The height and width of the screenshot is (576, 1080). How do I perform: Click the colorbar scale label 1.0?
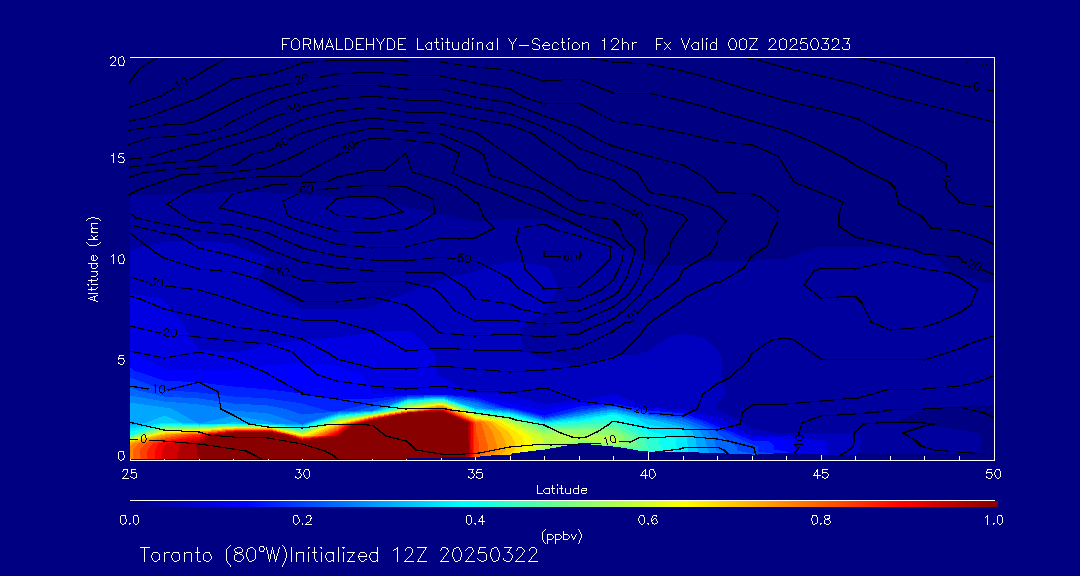point(992,520)
